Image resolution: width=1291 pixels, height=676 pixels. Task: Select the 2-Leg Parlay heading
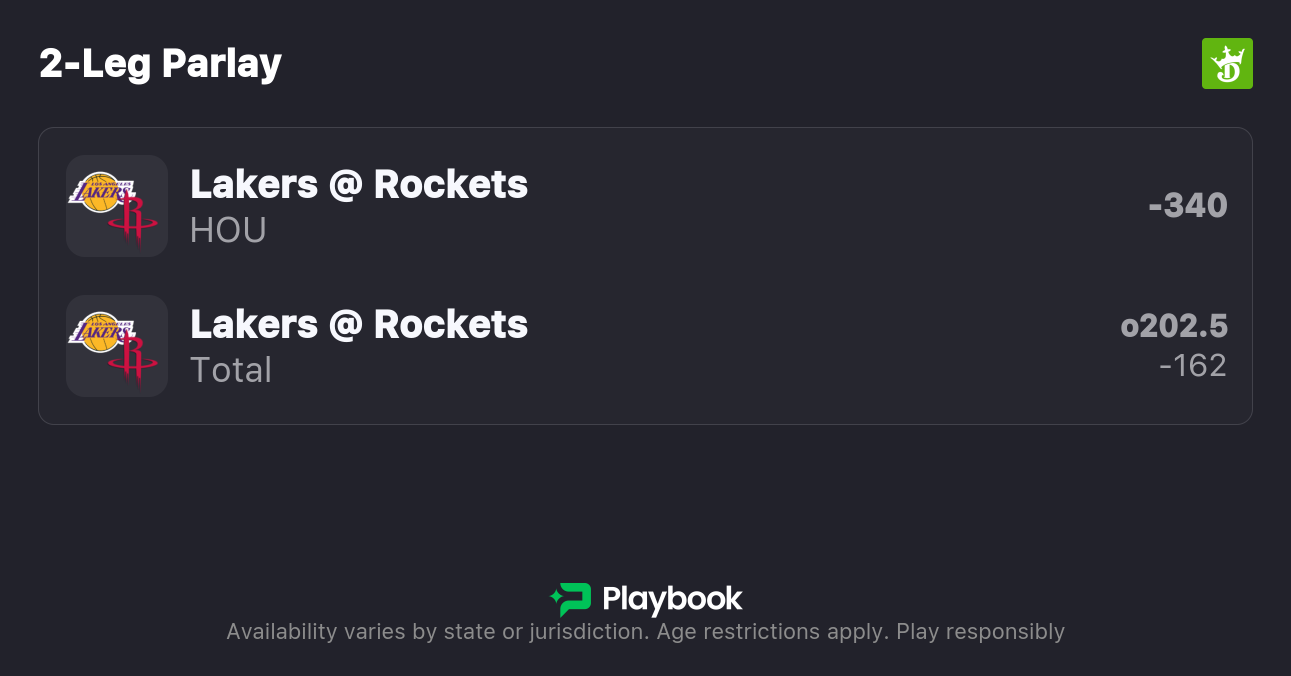coord(160,64)
